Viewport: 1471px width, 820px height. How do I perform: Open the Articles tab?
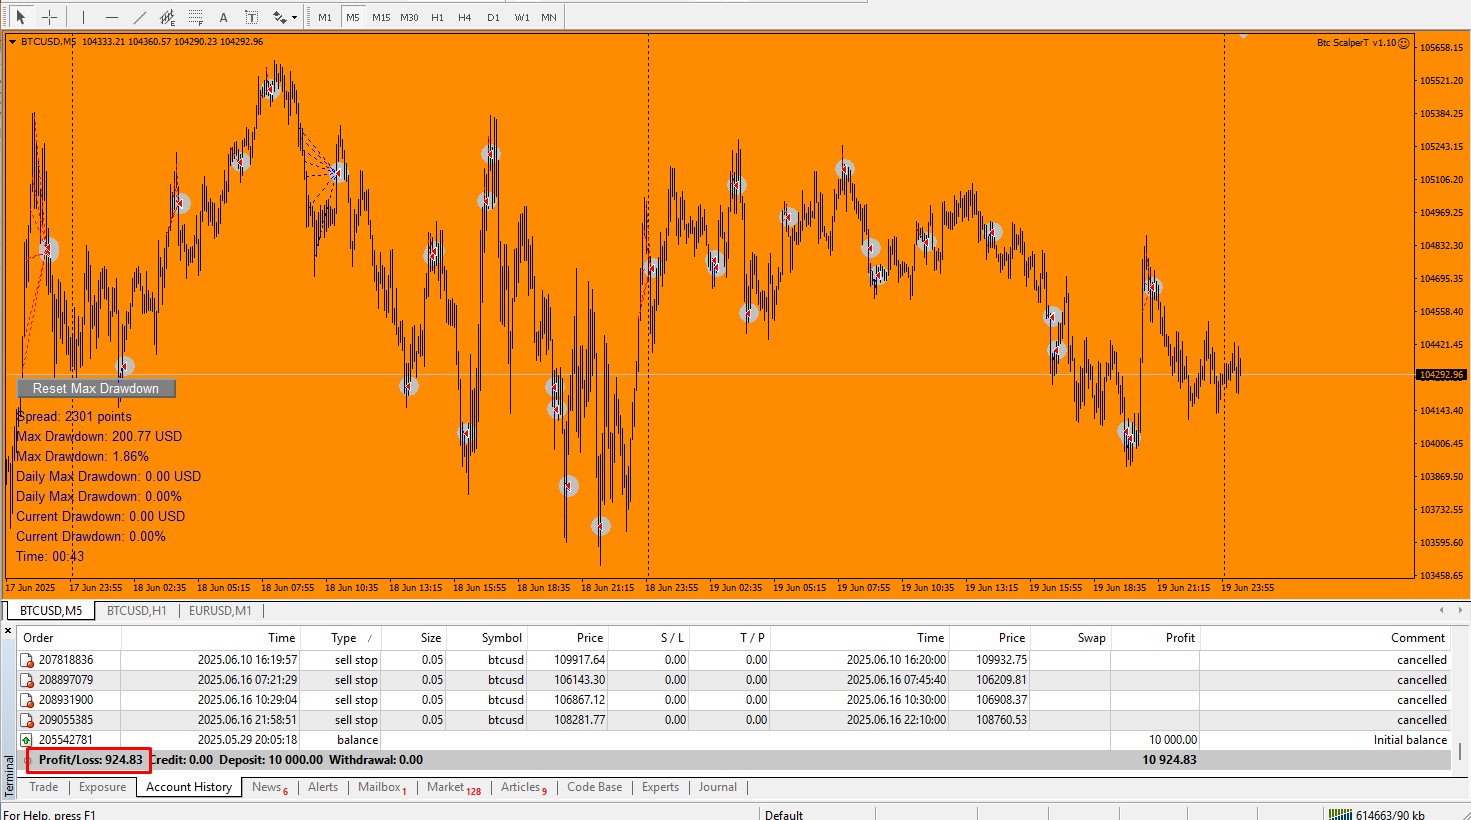tap(523, 787)
